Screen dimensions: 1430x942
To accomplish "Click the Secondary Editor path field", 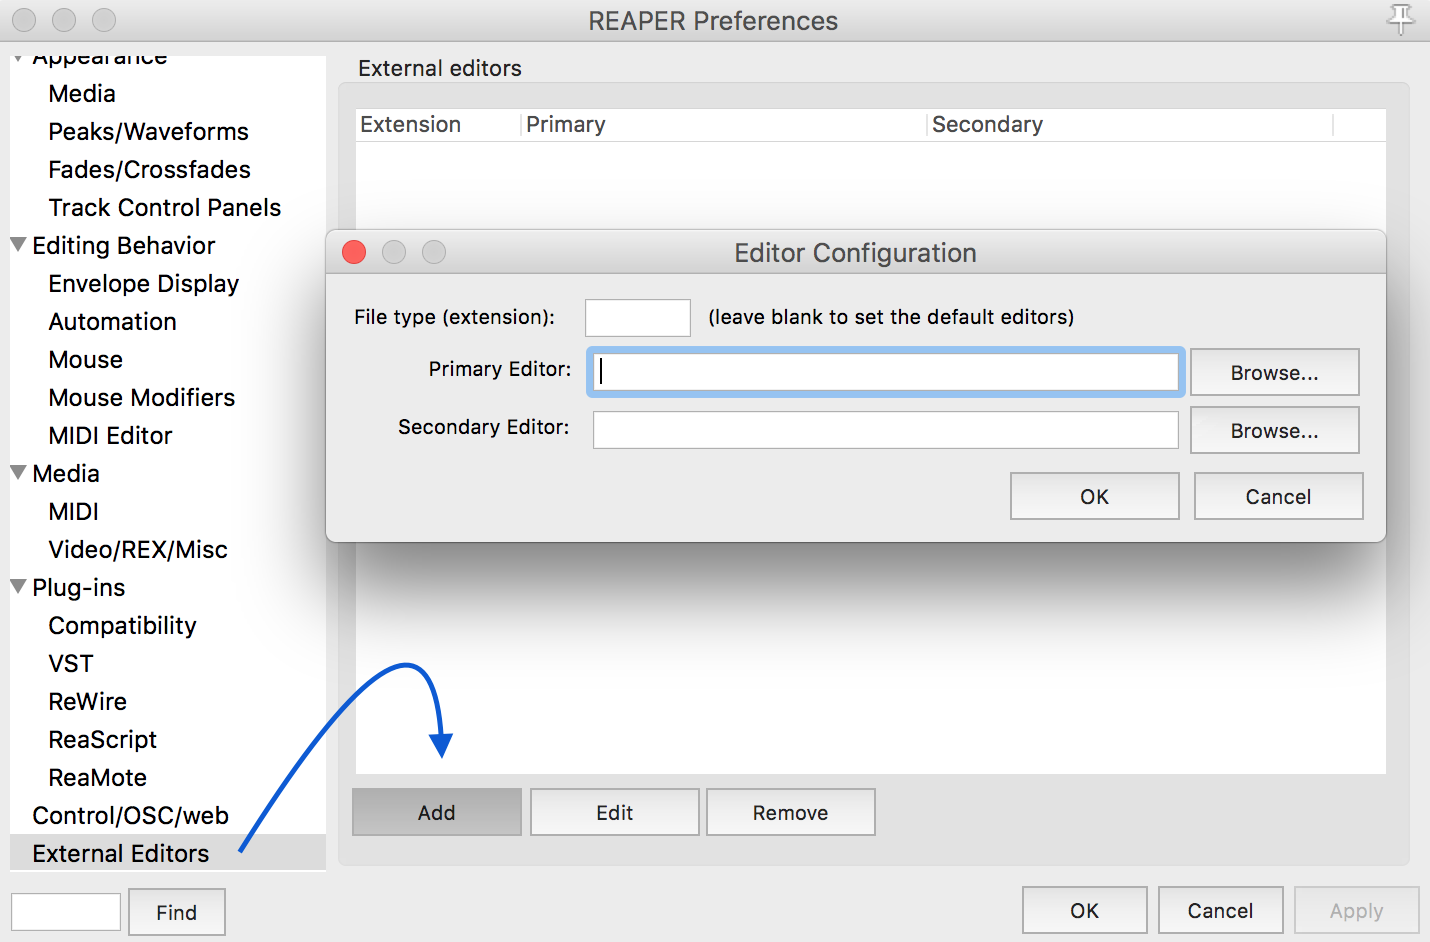I will pyautogui.click(x=886, y=430).
